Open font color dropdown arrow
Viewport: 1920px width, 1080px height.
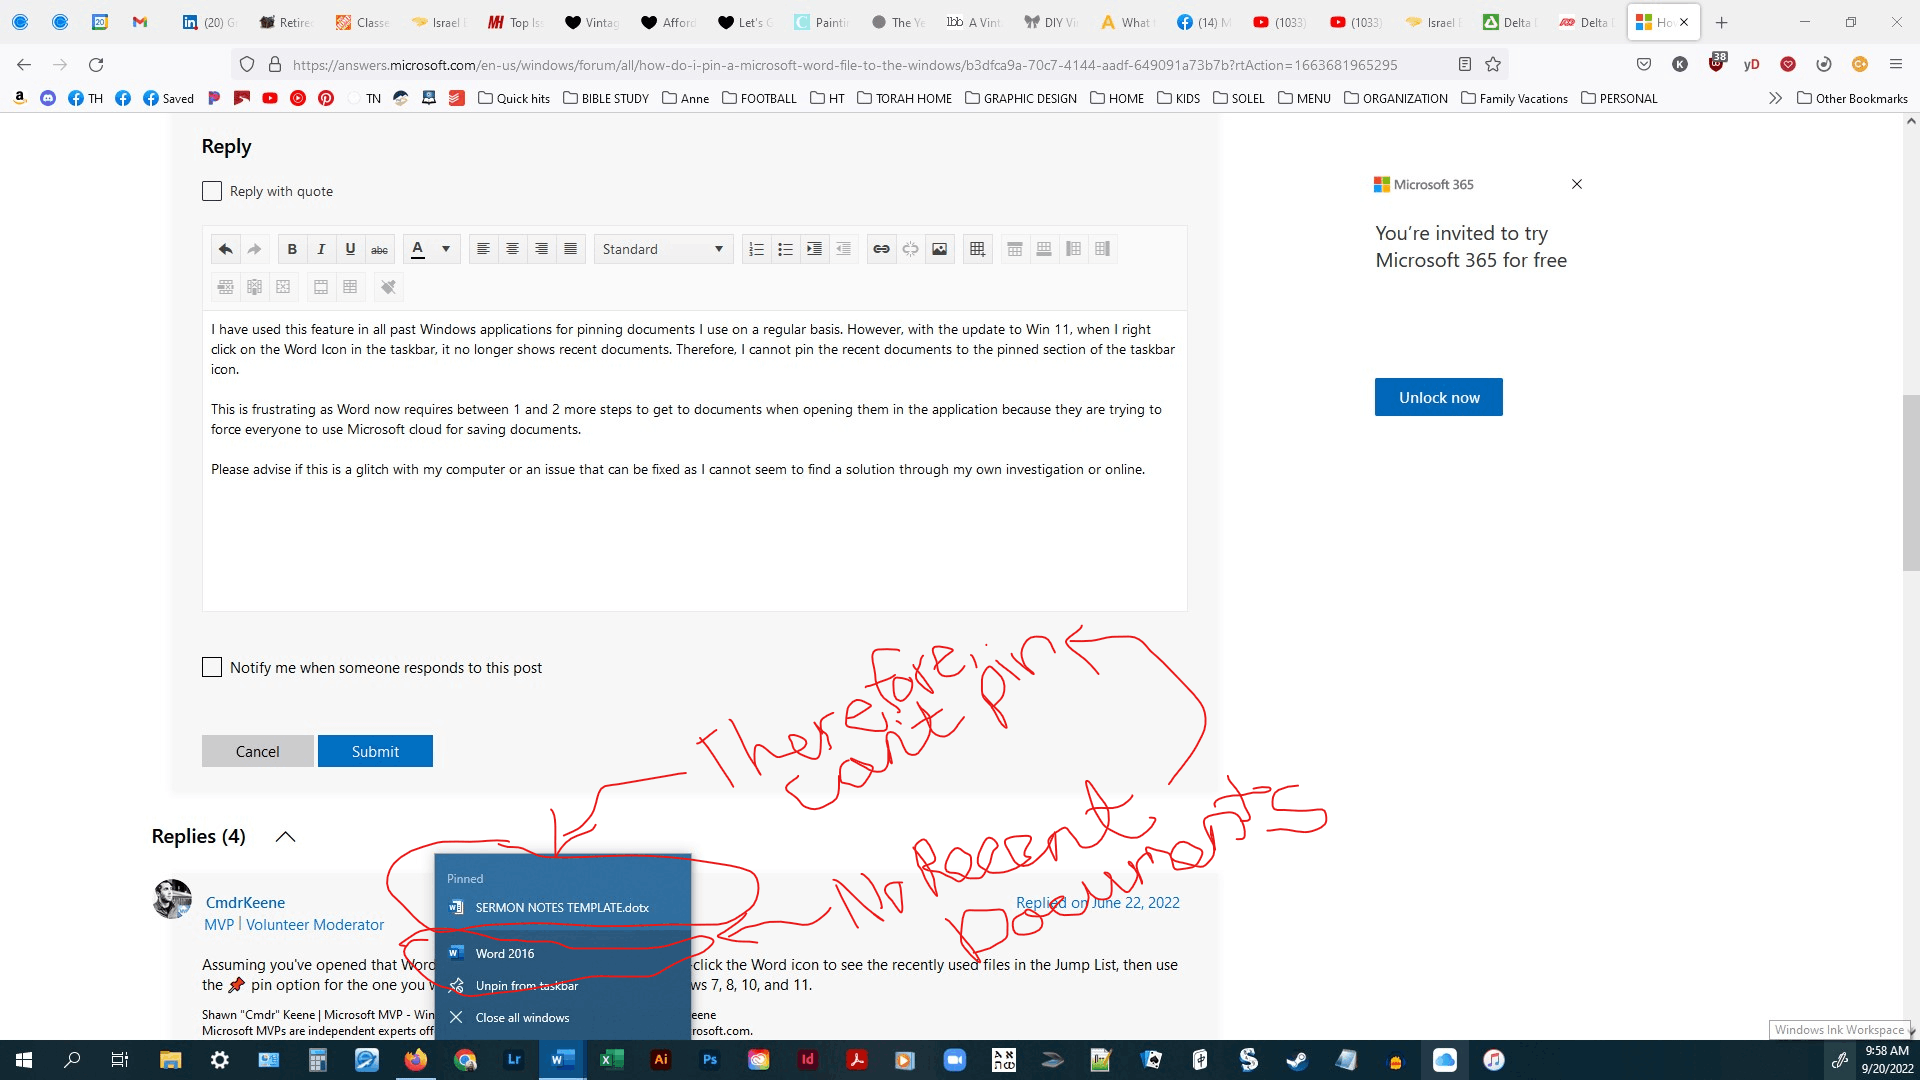[x=446, y=249]
